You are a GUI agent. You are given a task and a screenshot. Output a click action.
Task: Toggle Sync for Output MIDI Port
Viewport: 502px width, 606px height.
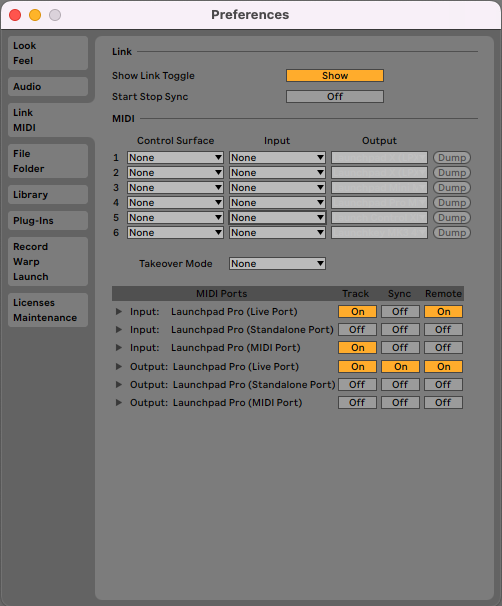point(400,403)
